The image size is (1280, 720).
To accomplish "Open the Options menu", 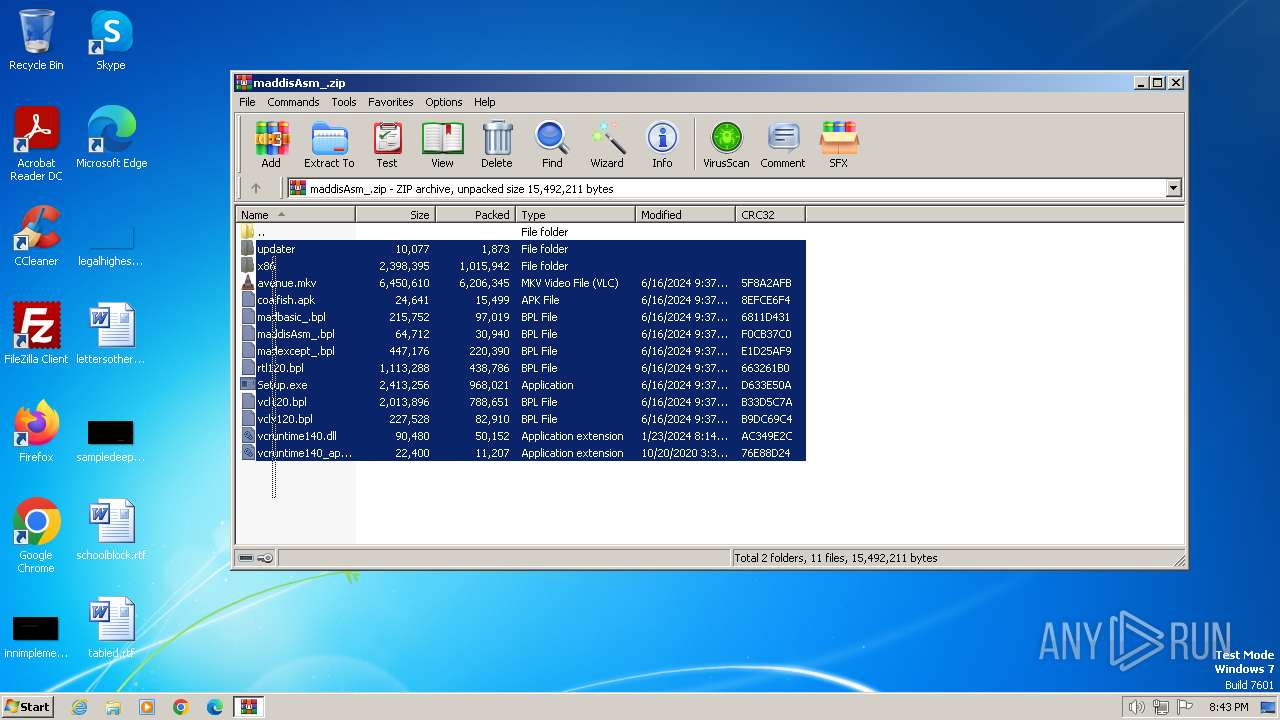I will pyautogui.click(x=444, y=102).
